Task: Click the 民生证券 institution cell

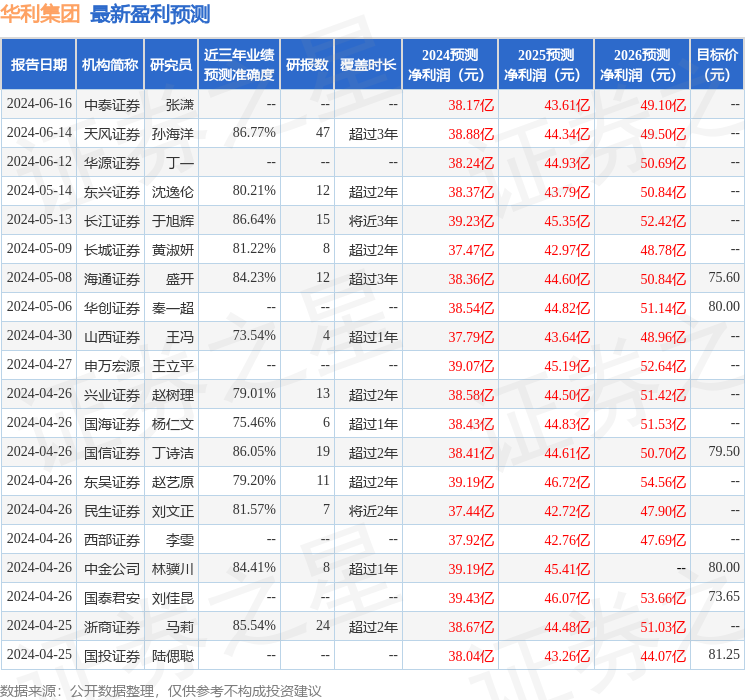Action: (112, 511)
